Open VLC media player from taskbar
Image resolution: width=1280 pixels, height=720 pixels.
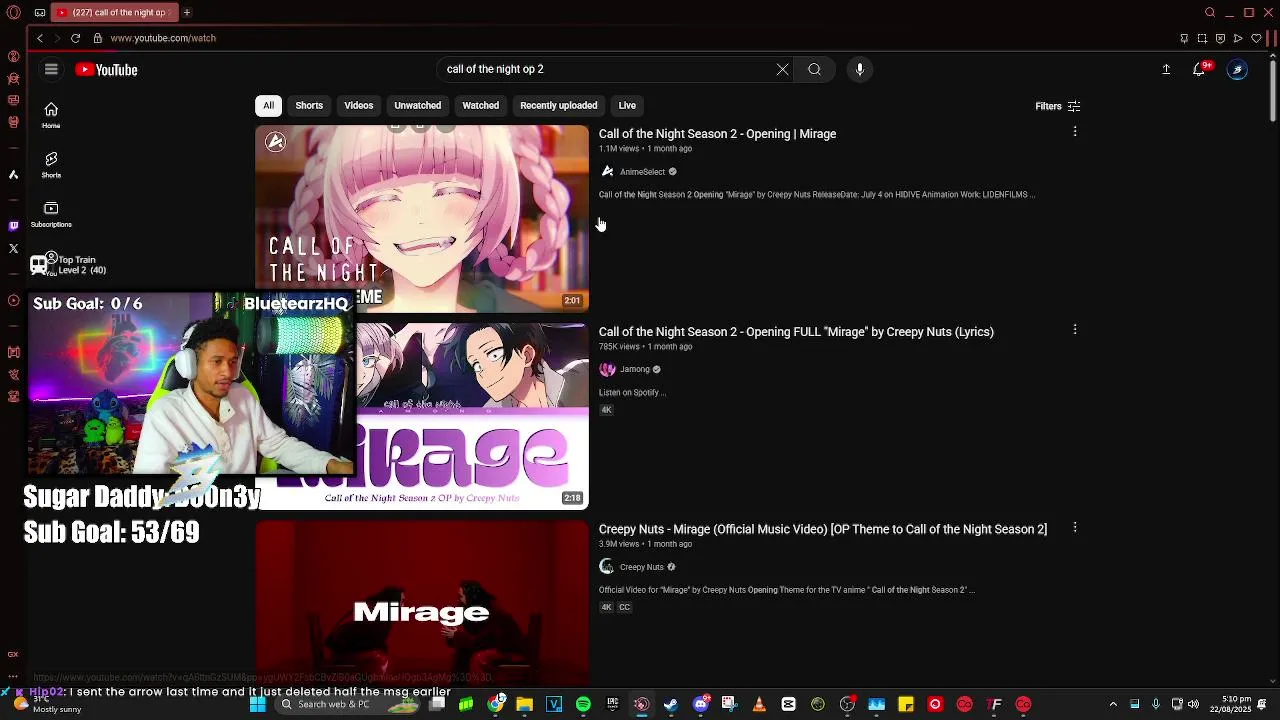click(759, 704)
